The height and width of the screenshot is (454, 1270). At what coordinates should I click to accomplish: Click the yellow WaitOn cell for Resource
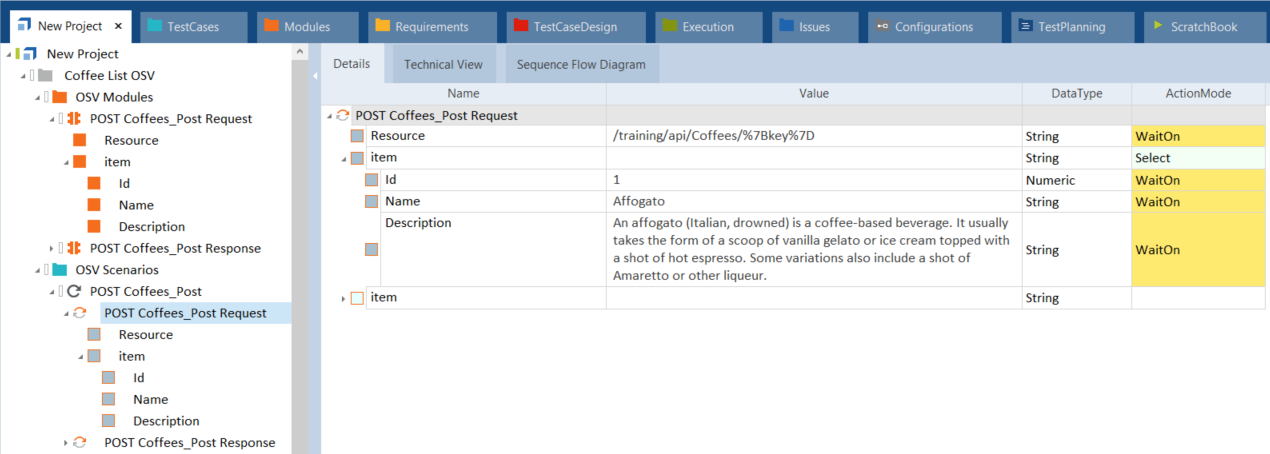pos(1198,136)
